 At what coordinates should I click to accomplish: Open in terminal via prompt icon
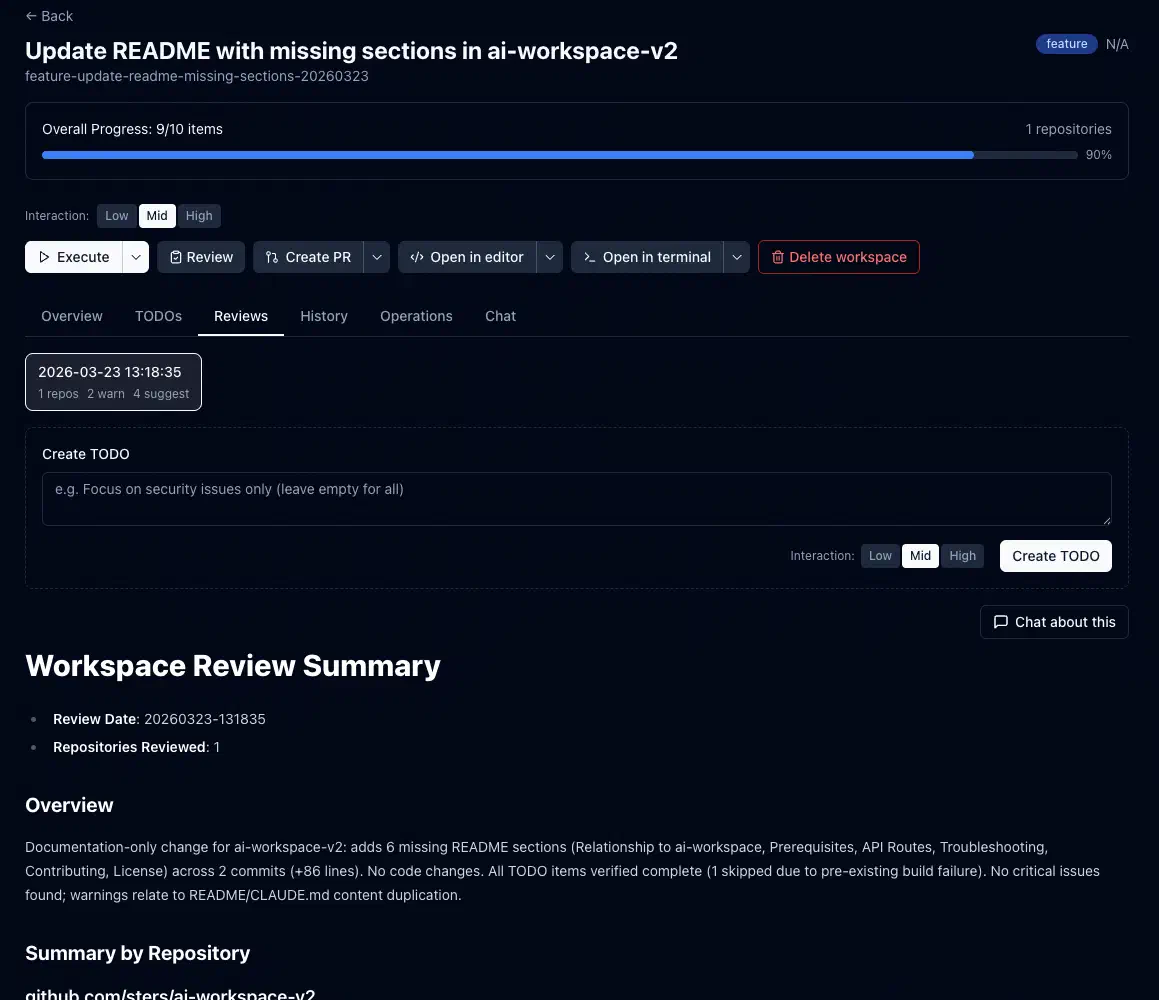point(590,257)
